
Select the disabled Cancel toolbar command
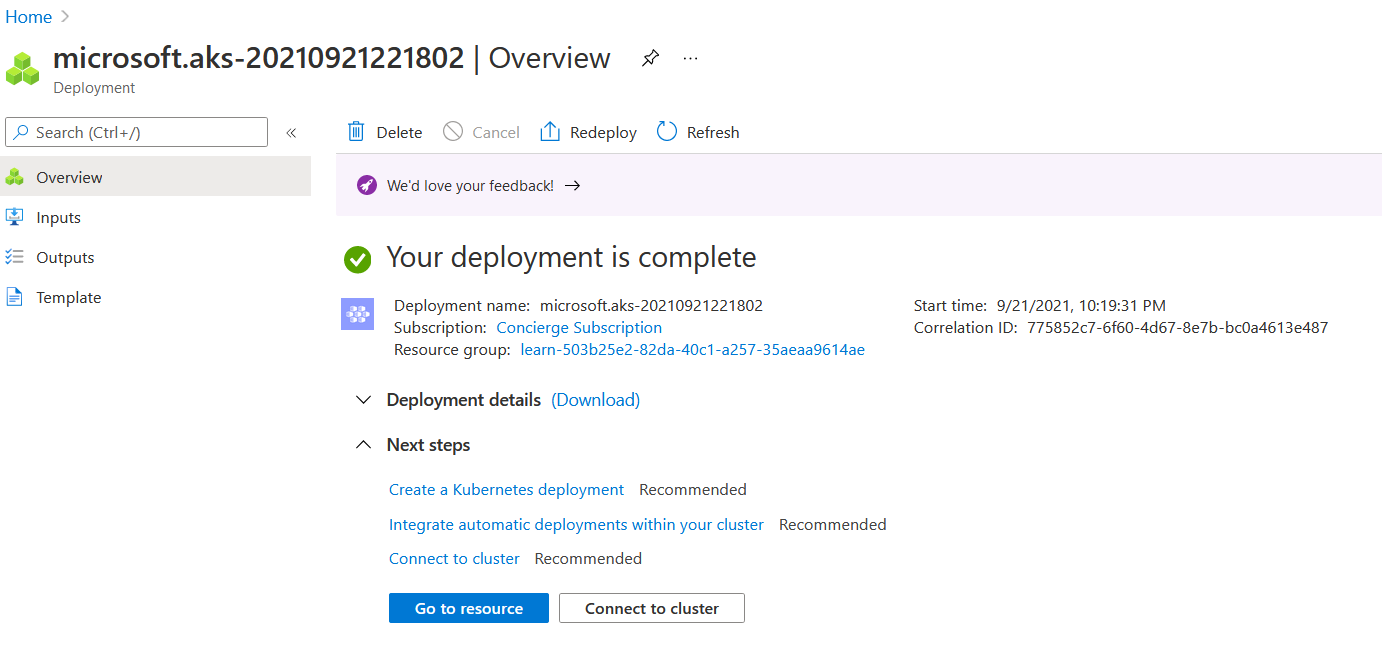coord(482,132)
